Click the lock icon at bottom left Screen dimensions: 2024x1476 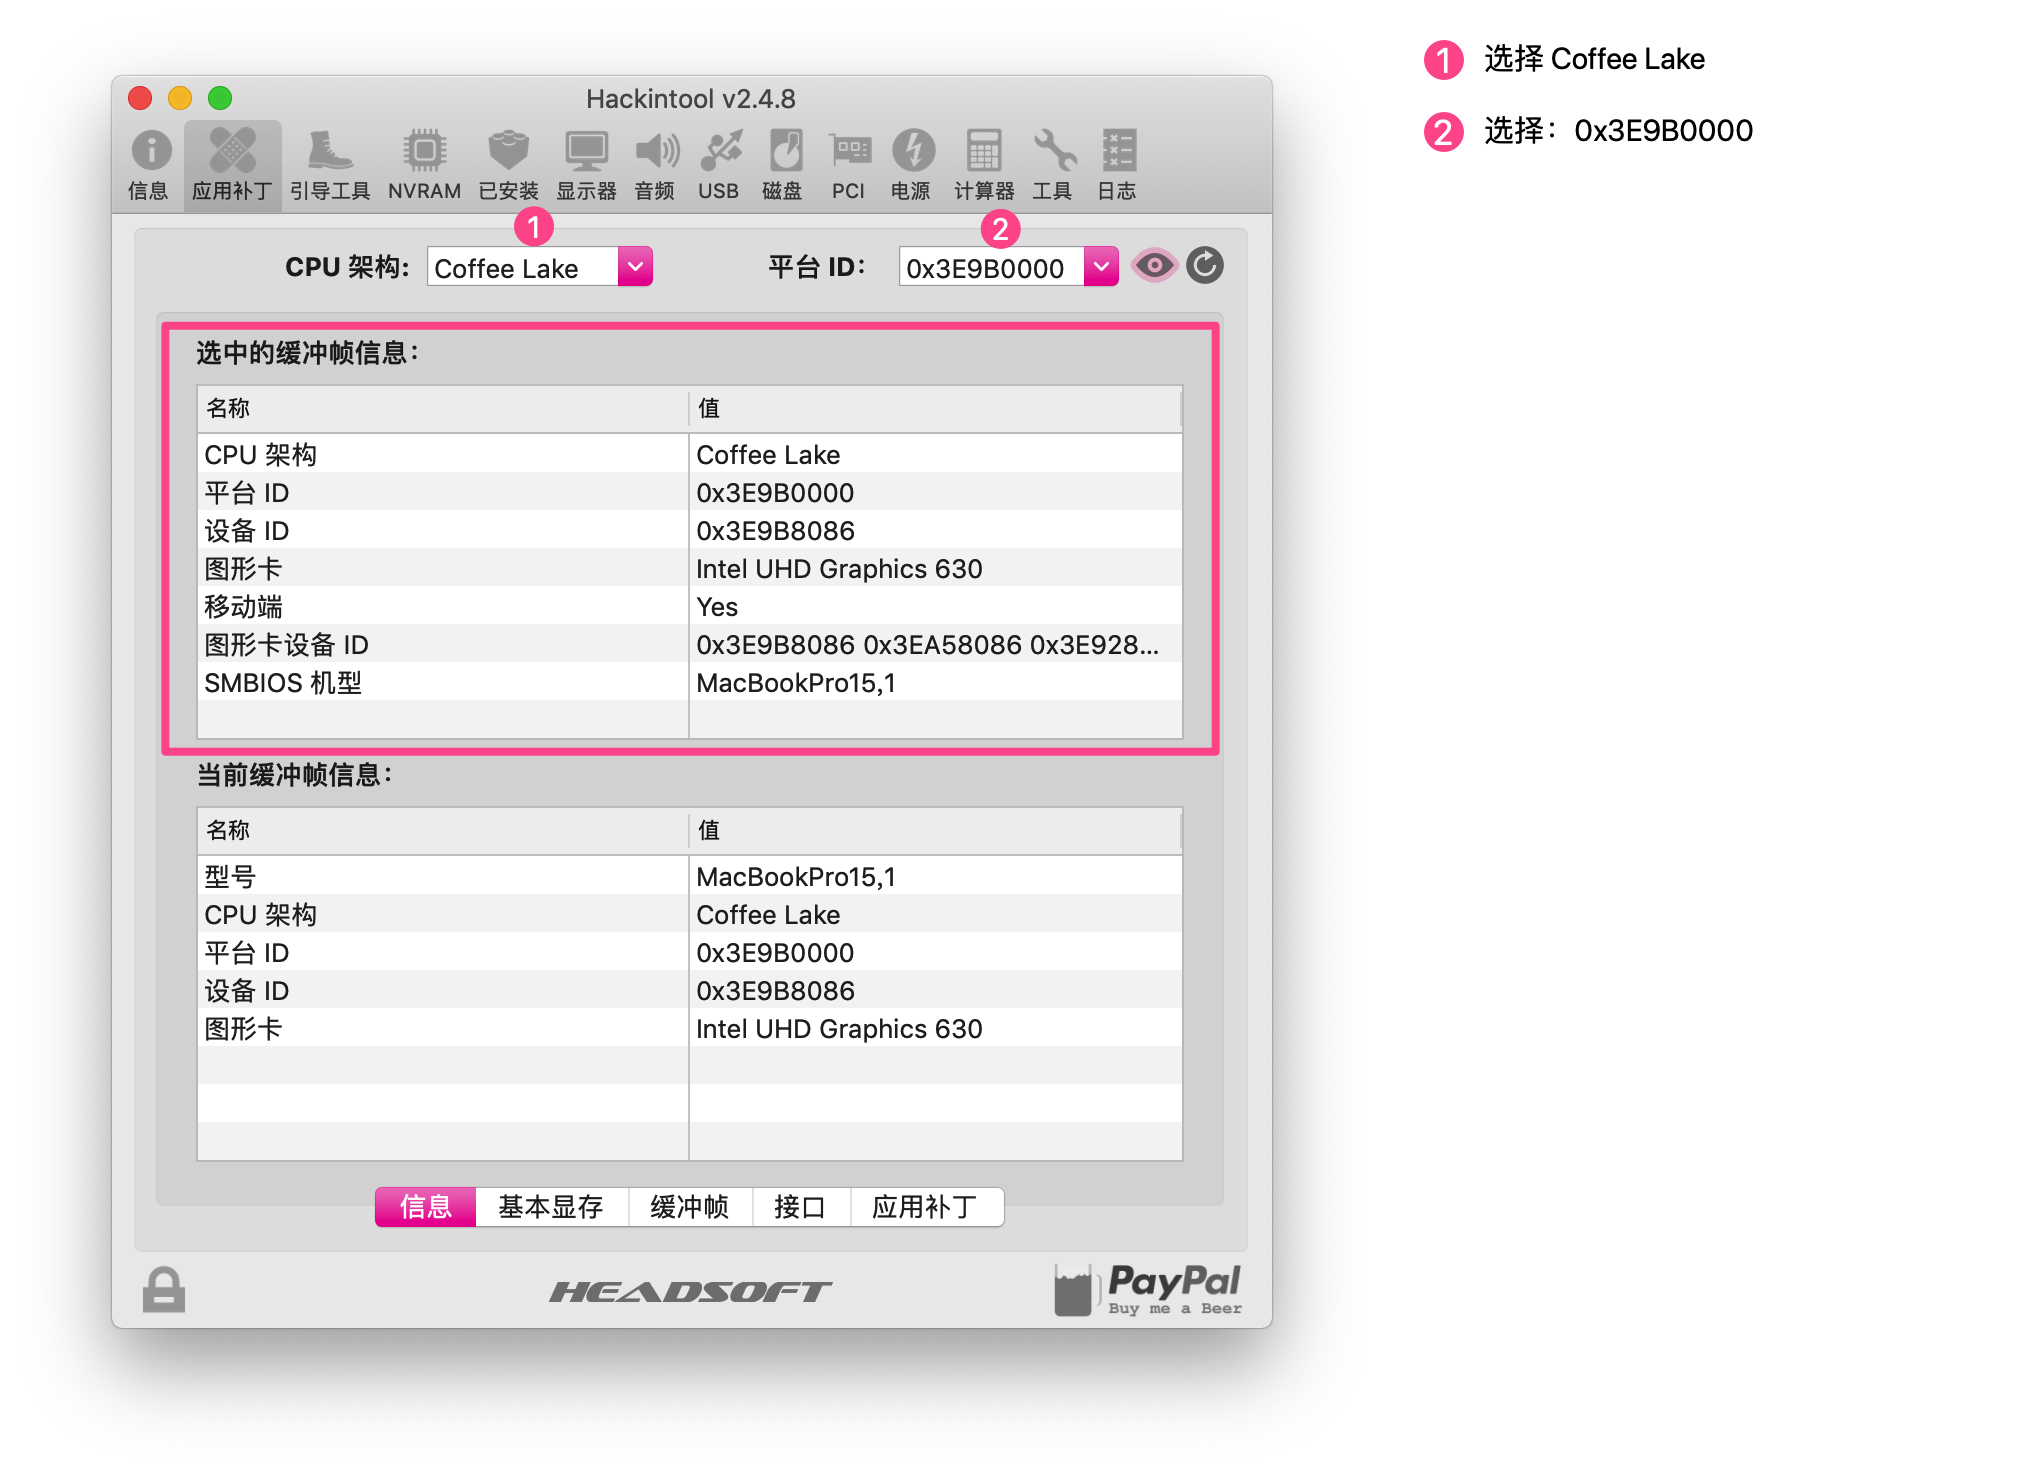click(163, 1289)
